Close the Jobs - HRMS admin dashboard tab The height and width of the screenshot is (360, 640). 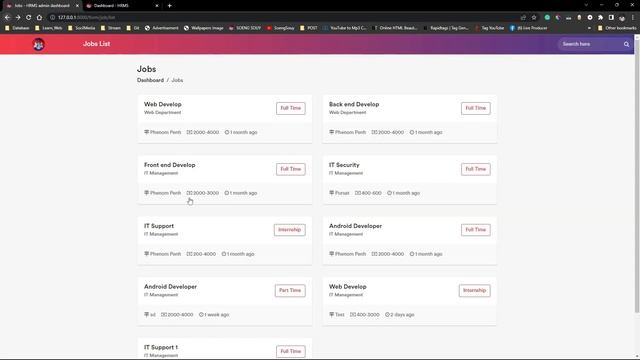coord(77,6)
